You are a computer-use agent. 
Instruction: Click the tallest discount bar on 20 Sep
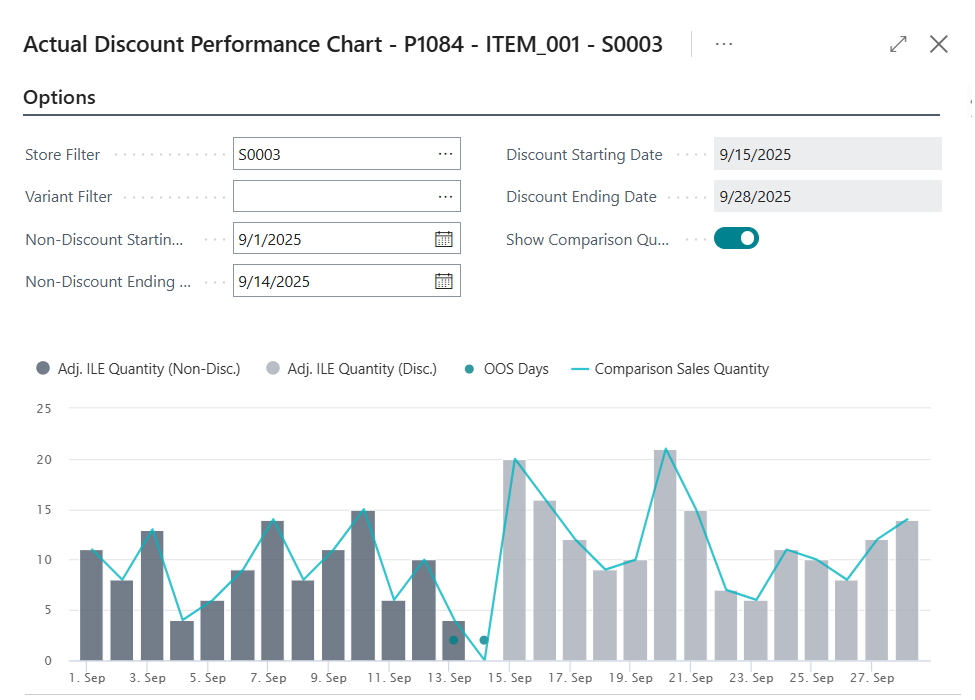[x=665, y=555]
